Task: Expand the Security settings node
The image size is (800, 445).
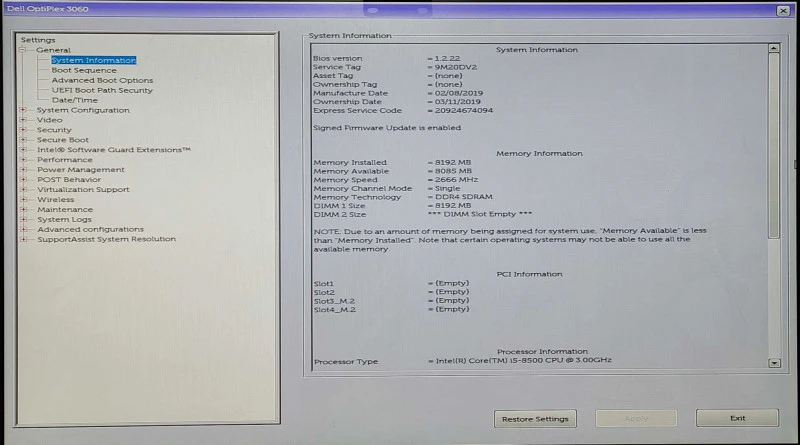Action: coord(22,130)
